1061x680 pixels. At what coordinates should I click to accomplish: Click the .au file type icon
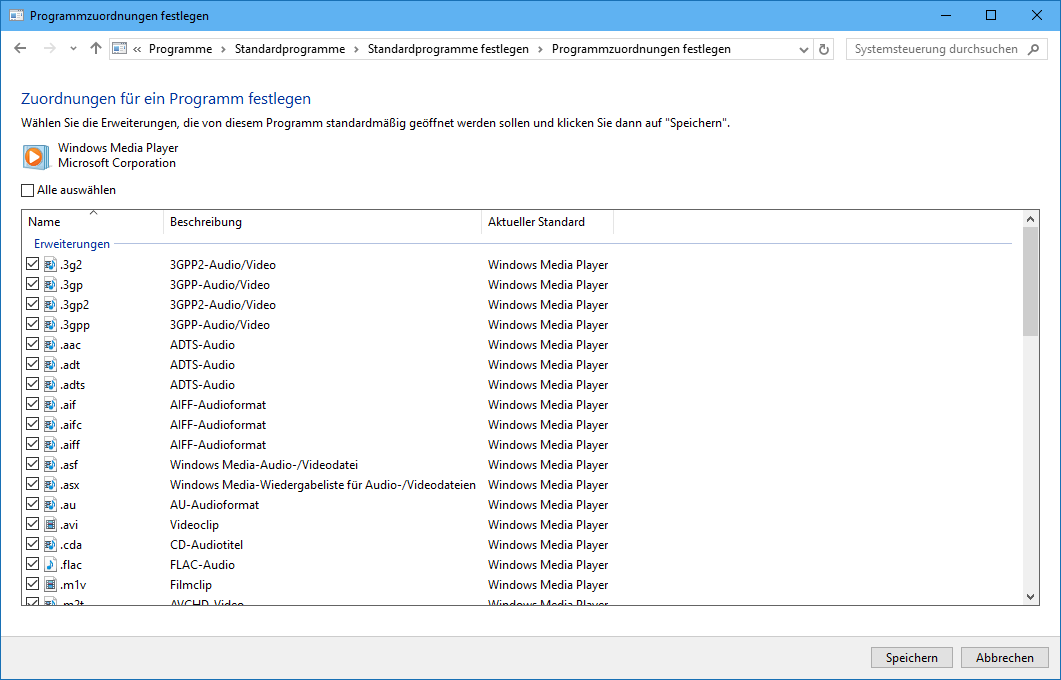click(x=50, y=505)
